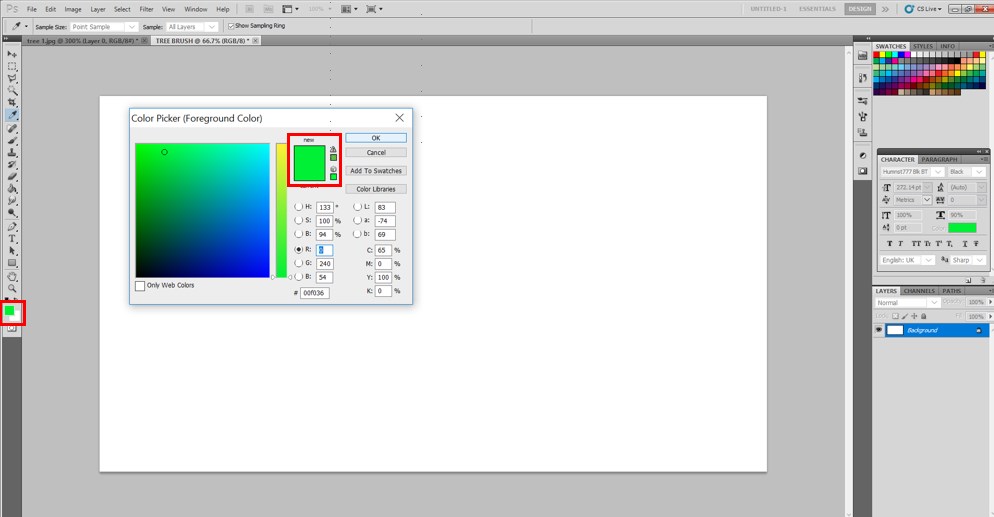The image size is (994, 517).
Task: Select the R red radio button
Action: click(299, 250)
